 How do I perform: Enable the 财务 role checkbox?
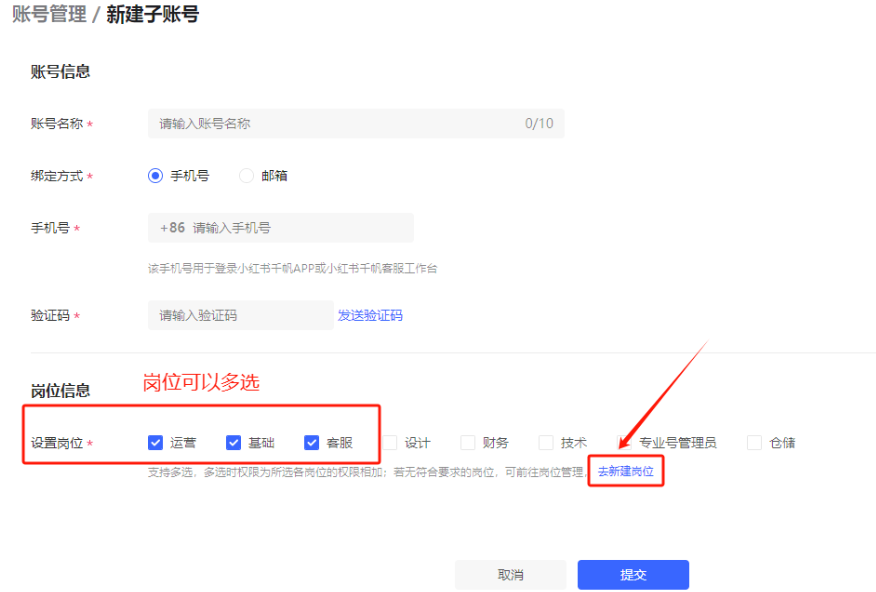coord(468,443)
